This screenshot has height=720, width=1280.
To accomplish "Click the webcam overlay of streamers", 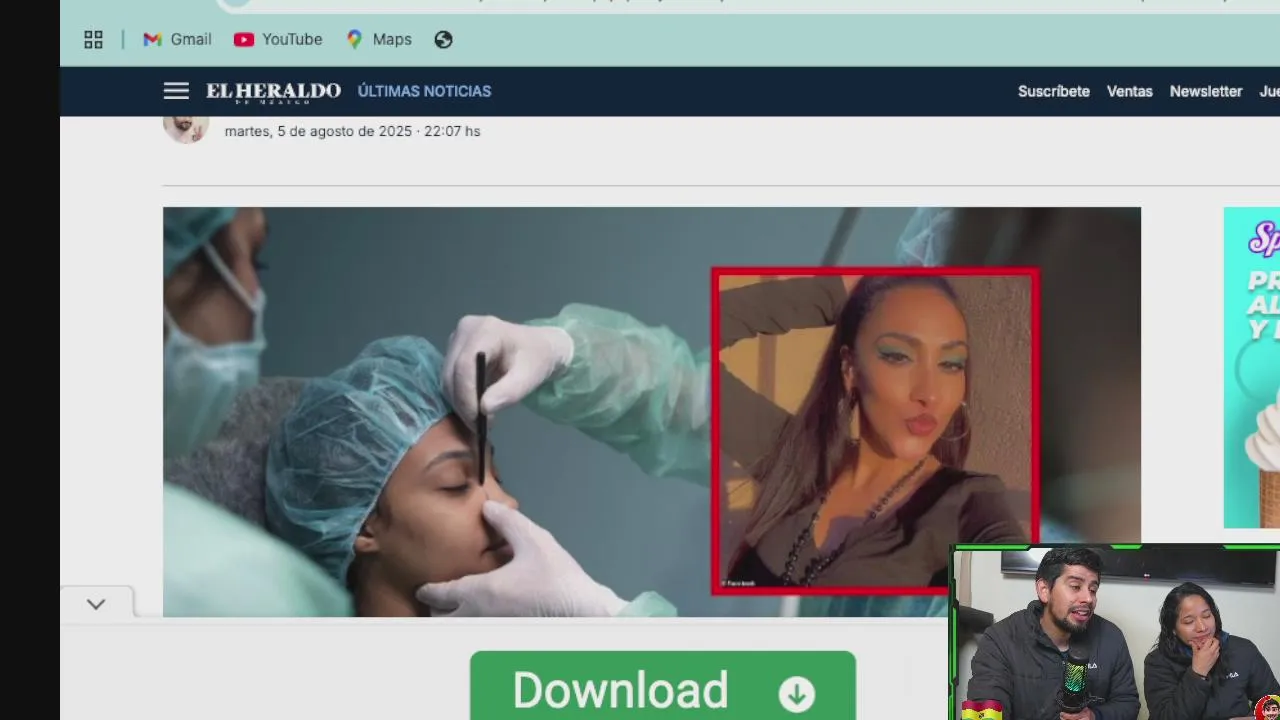I will pos(1115,633).
